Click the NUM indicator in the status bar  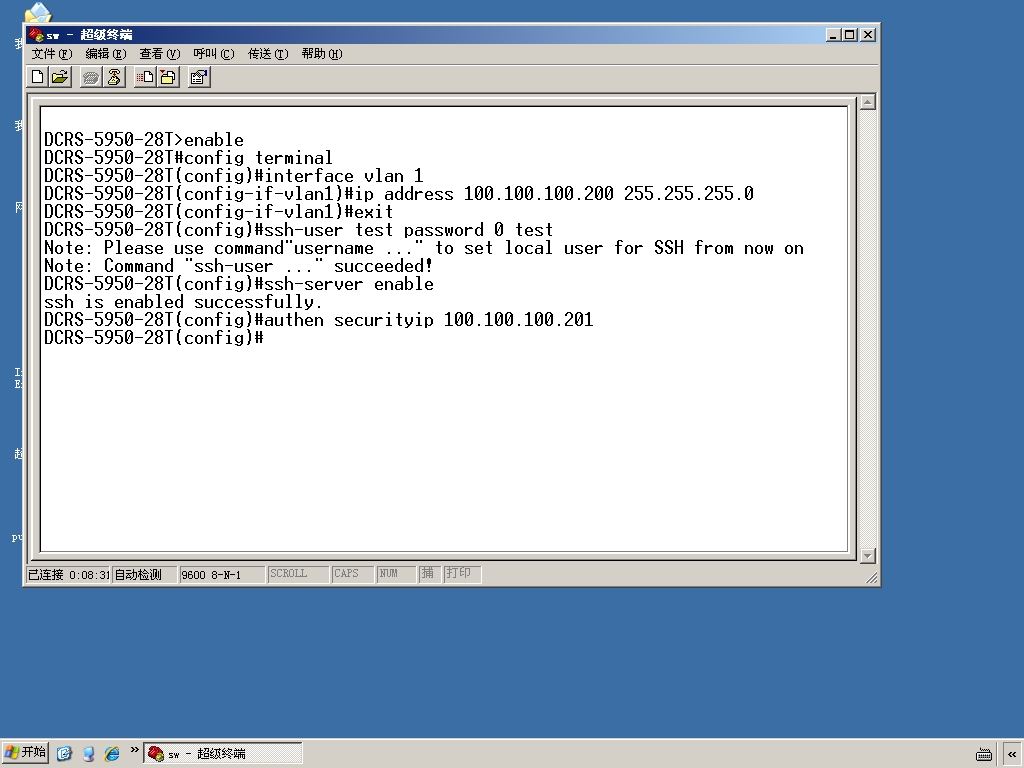pyautogui.click(x=396, y=574)
